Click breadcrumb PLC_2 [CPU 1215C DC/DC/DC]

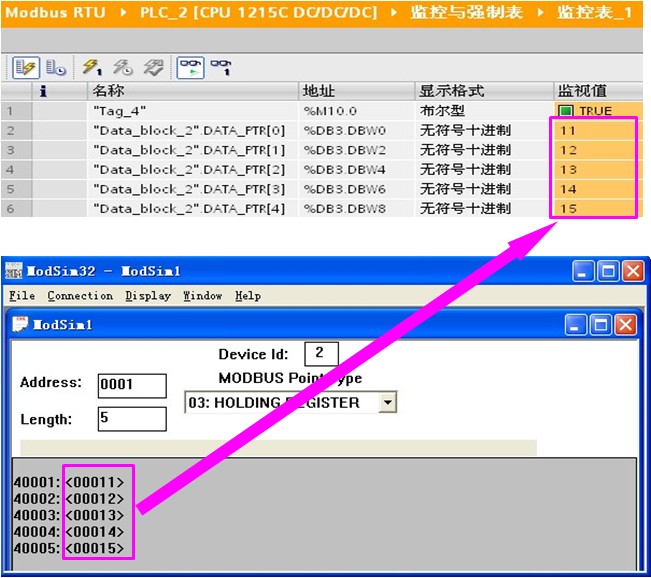click(258, 12)
